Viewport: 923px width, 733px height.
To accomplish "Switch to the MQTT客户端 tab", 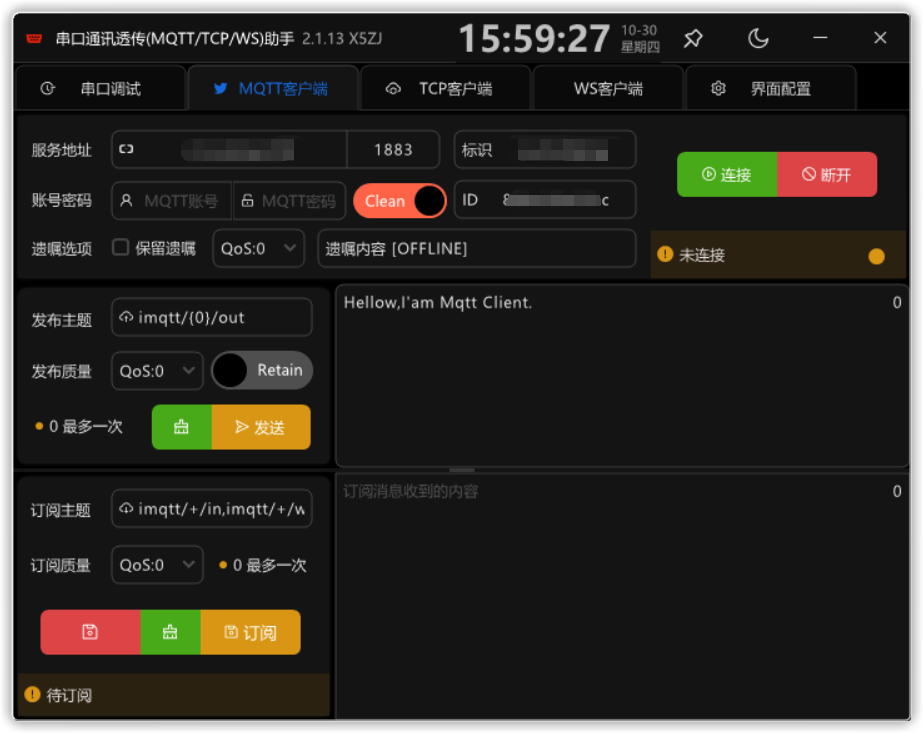I will (273, 88).
